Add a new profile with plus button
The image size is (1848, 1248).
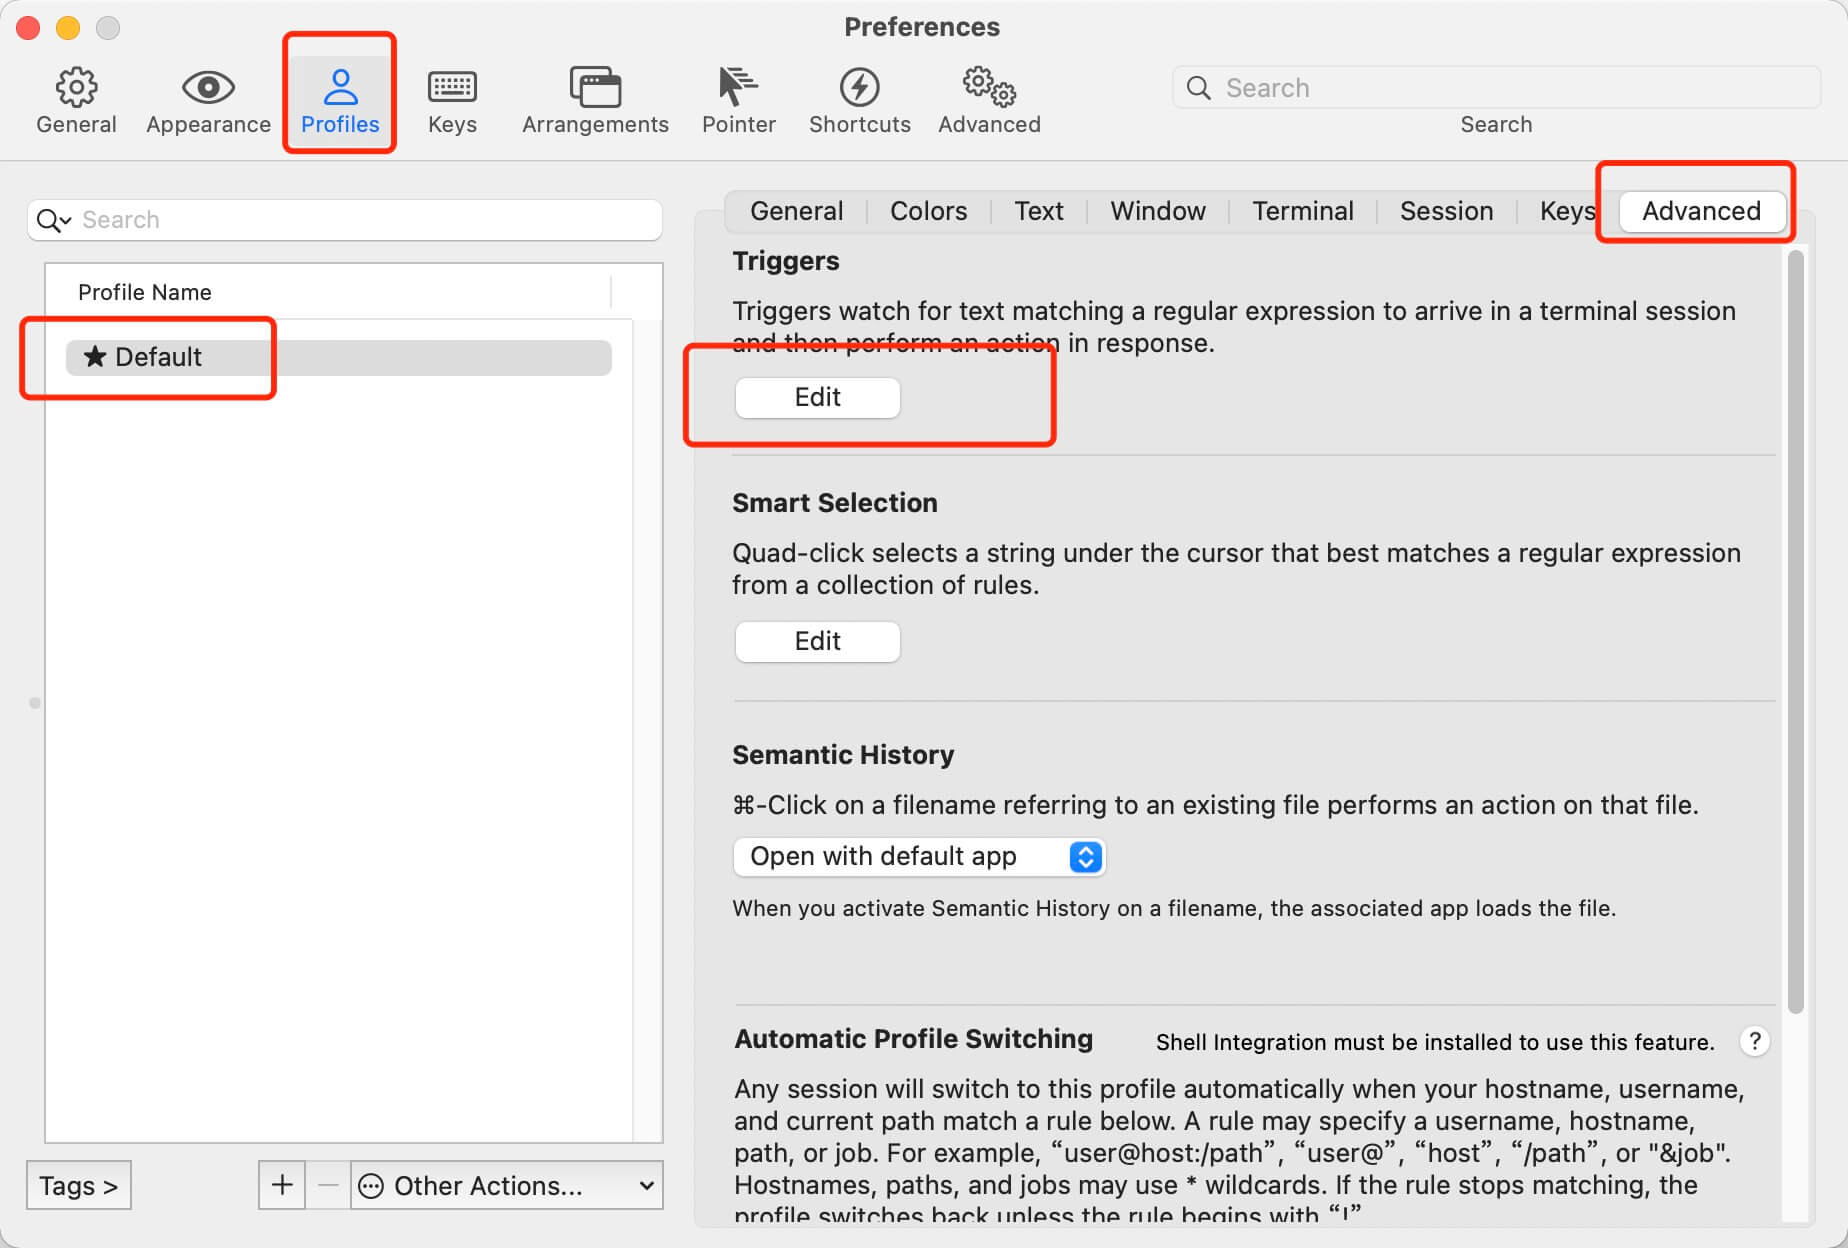282,1185
